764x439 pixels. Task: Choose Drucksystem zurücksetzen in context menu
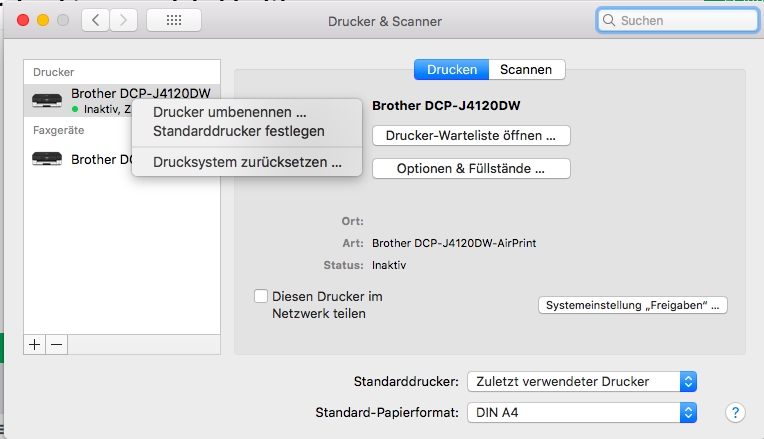[x=247, y=162]
